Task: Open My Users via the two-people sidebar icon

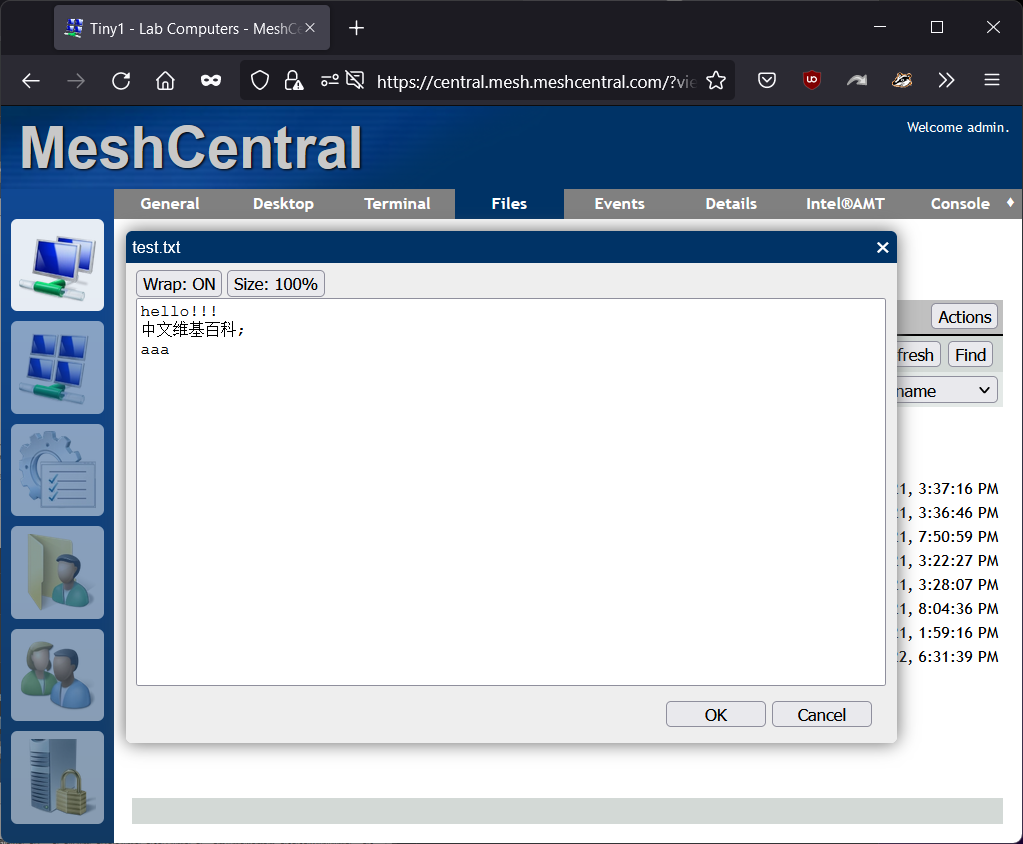Action: point(57,674)
